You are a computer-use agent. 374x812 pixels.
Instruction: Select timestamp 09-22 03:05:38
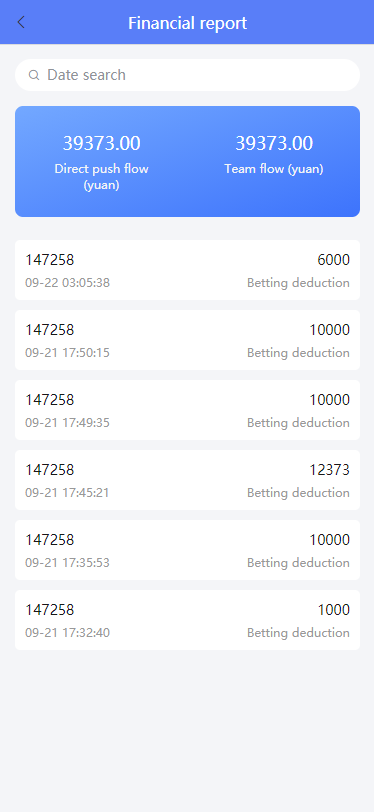click(x=67, y=283)
